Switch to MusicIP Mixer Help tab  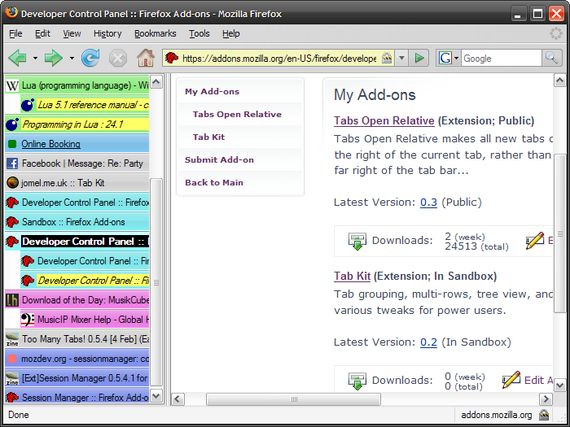tap(85, 320)
